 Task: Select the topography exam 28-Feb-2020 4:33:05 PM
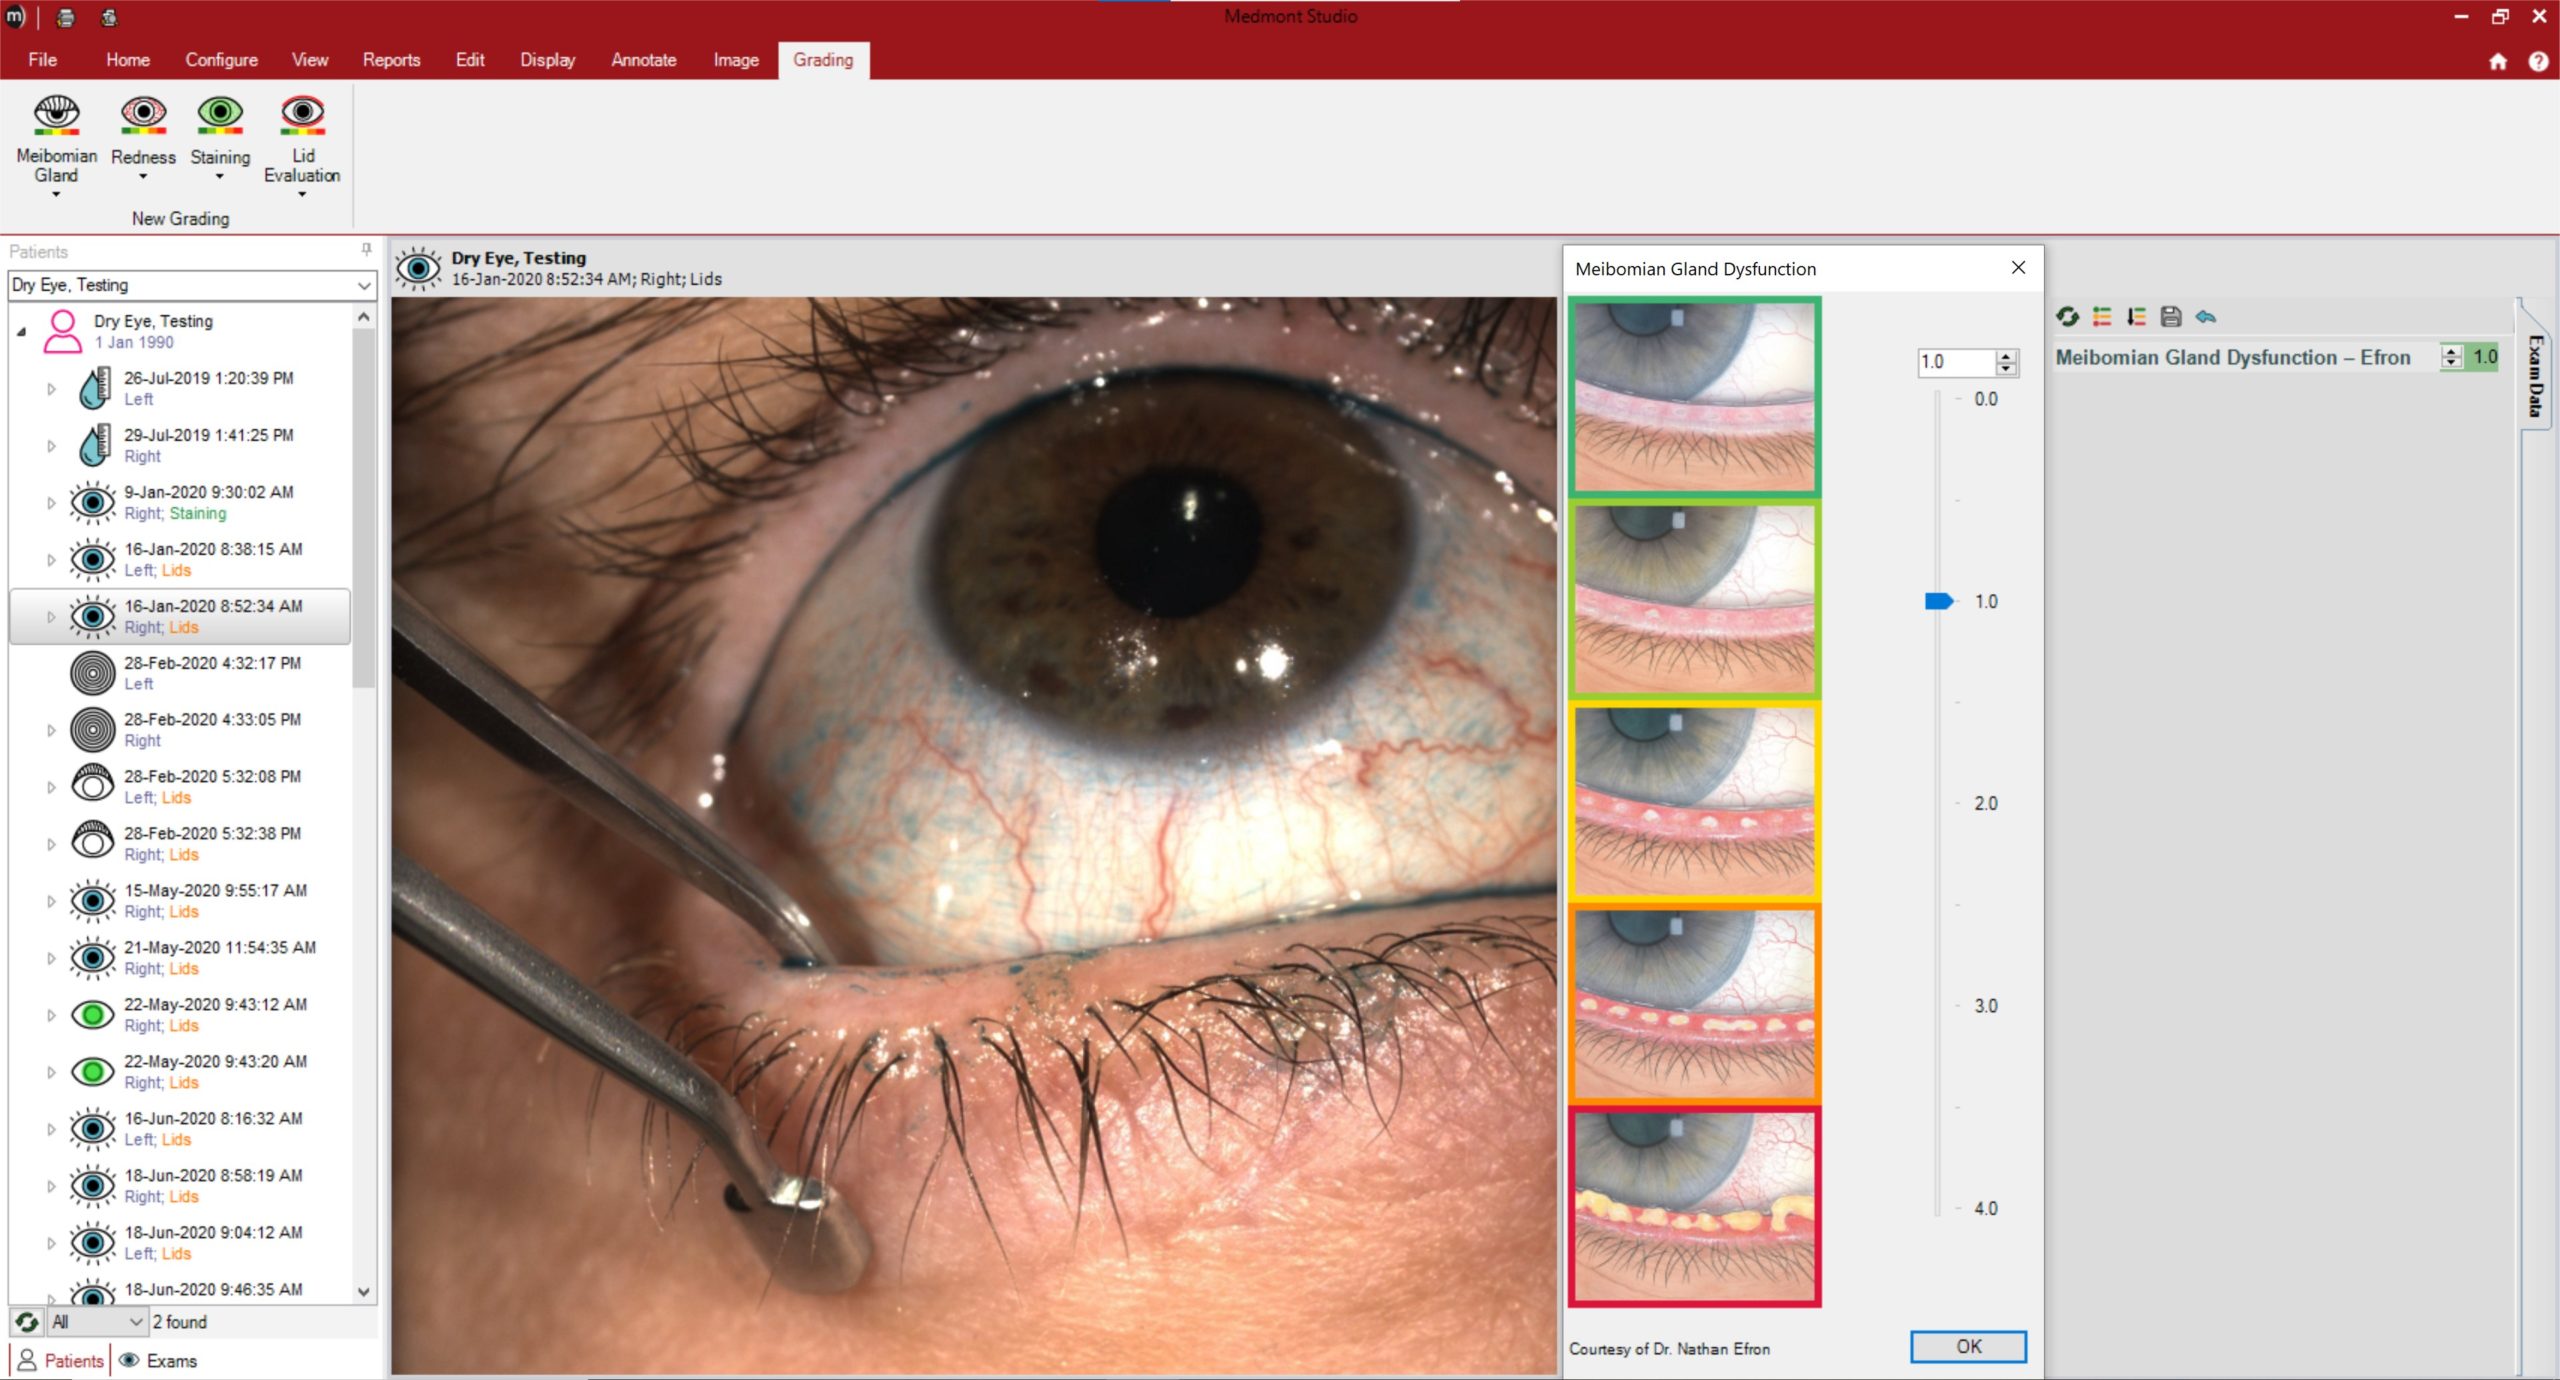208,730
